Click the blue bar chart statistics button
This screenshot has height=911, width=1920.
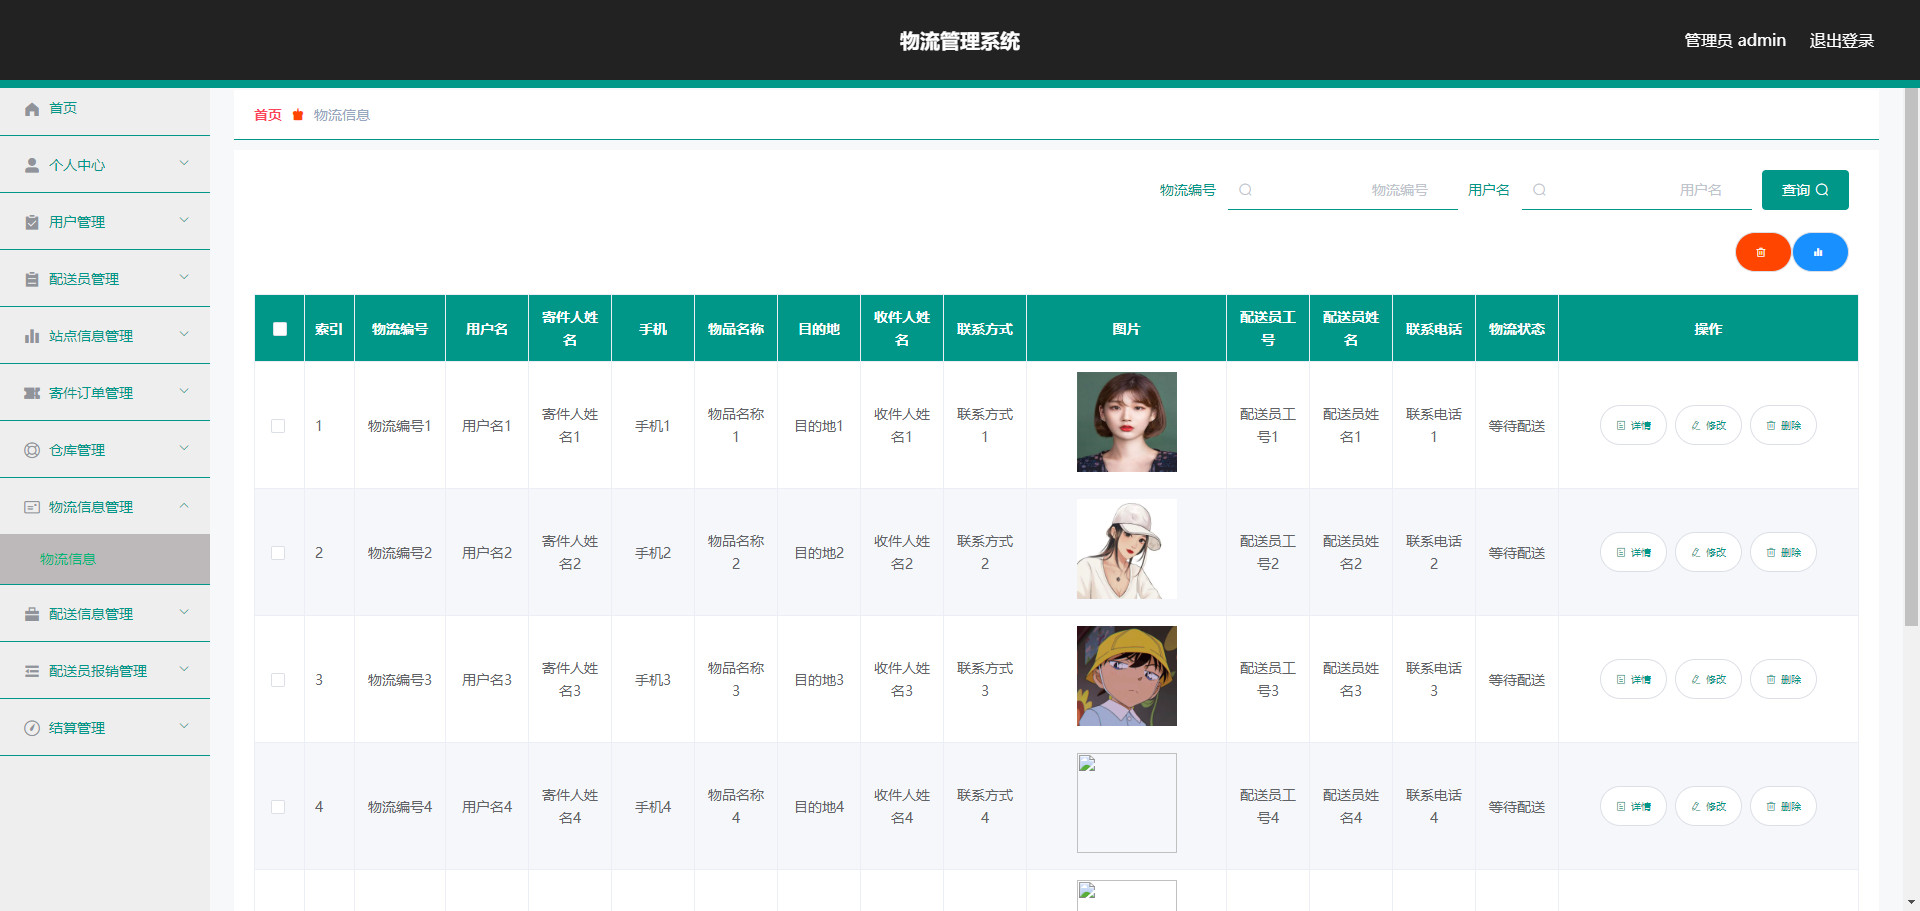[x=1819, y=252]
